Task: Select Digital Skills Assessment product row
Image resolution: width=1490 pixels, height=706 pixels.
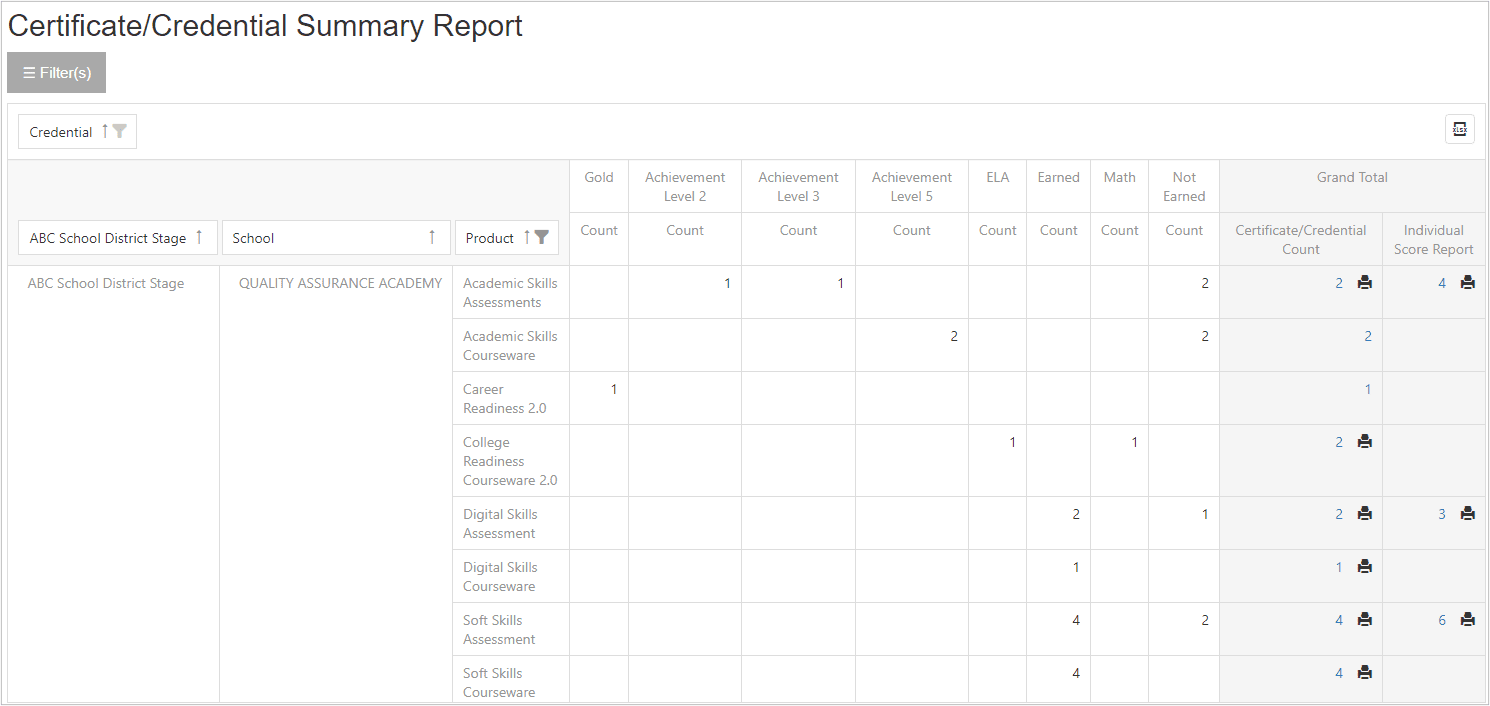Action: point(510,523)
